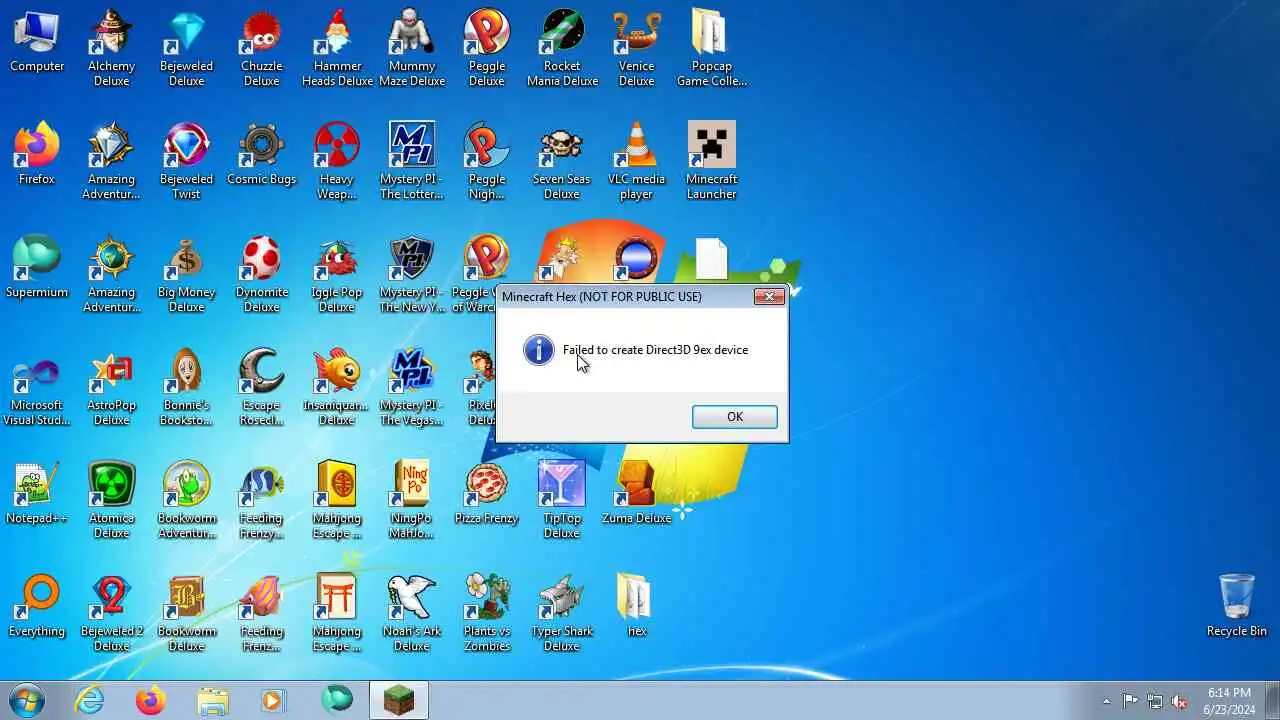Select the Popcap Game Collection folder
Screen dimensions: 1280x720
coord(712,48)
